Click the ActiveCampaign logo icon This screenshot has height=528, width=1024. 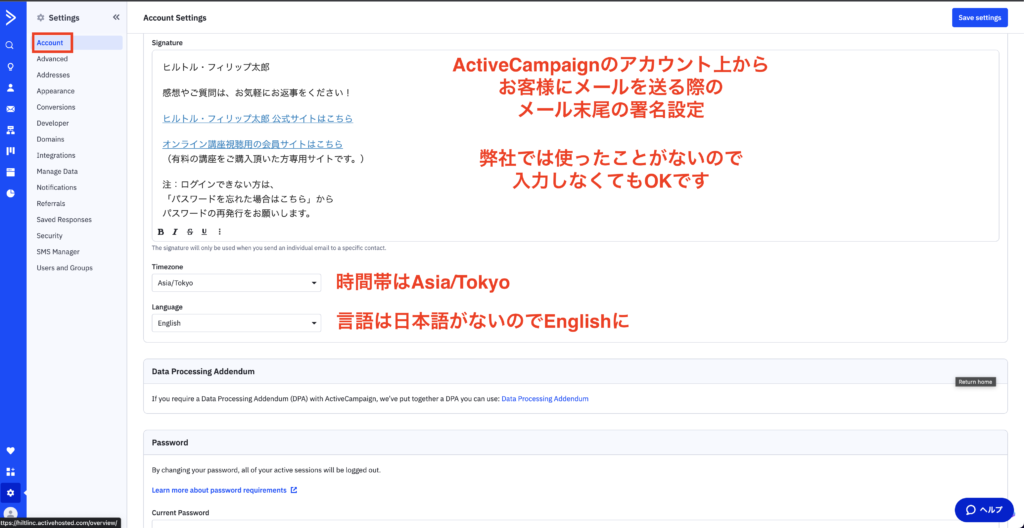click(x=10, y=18)
